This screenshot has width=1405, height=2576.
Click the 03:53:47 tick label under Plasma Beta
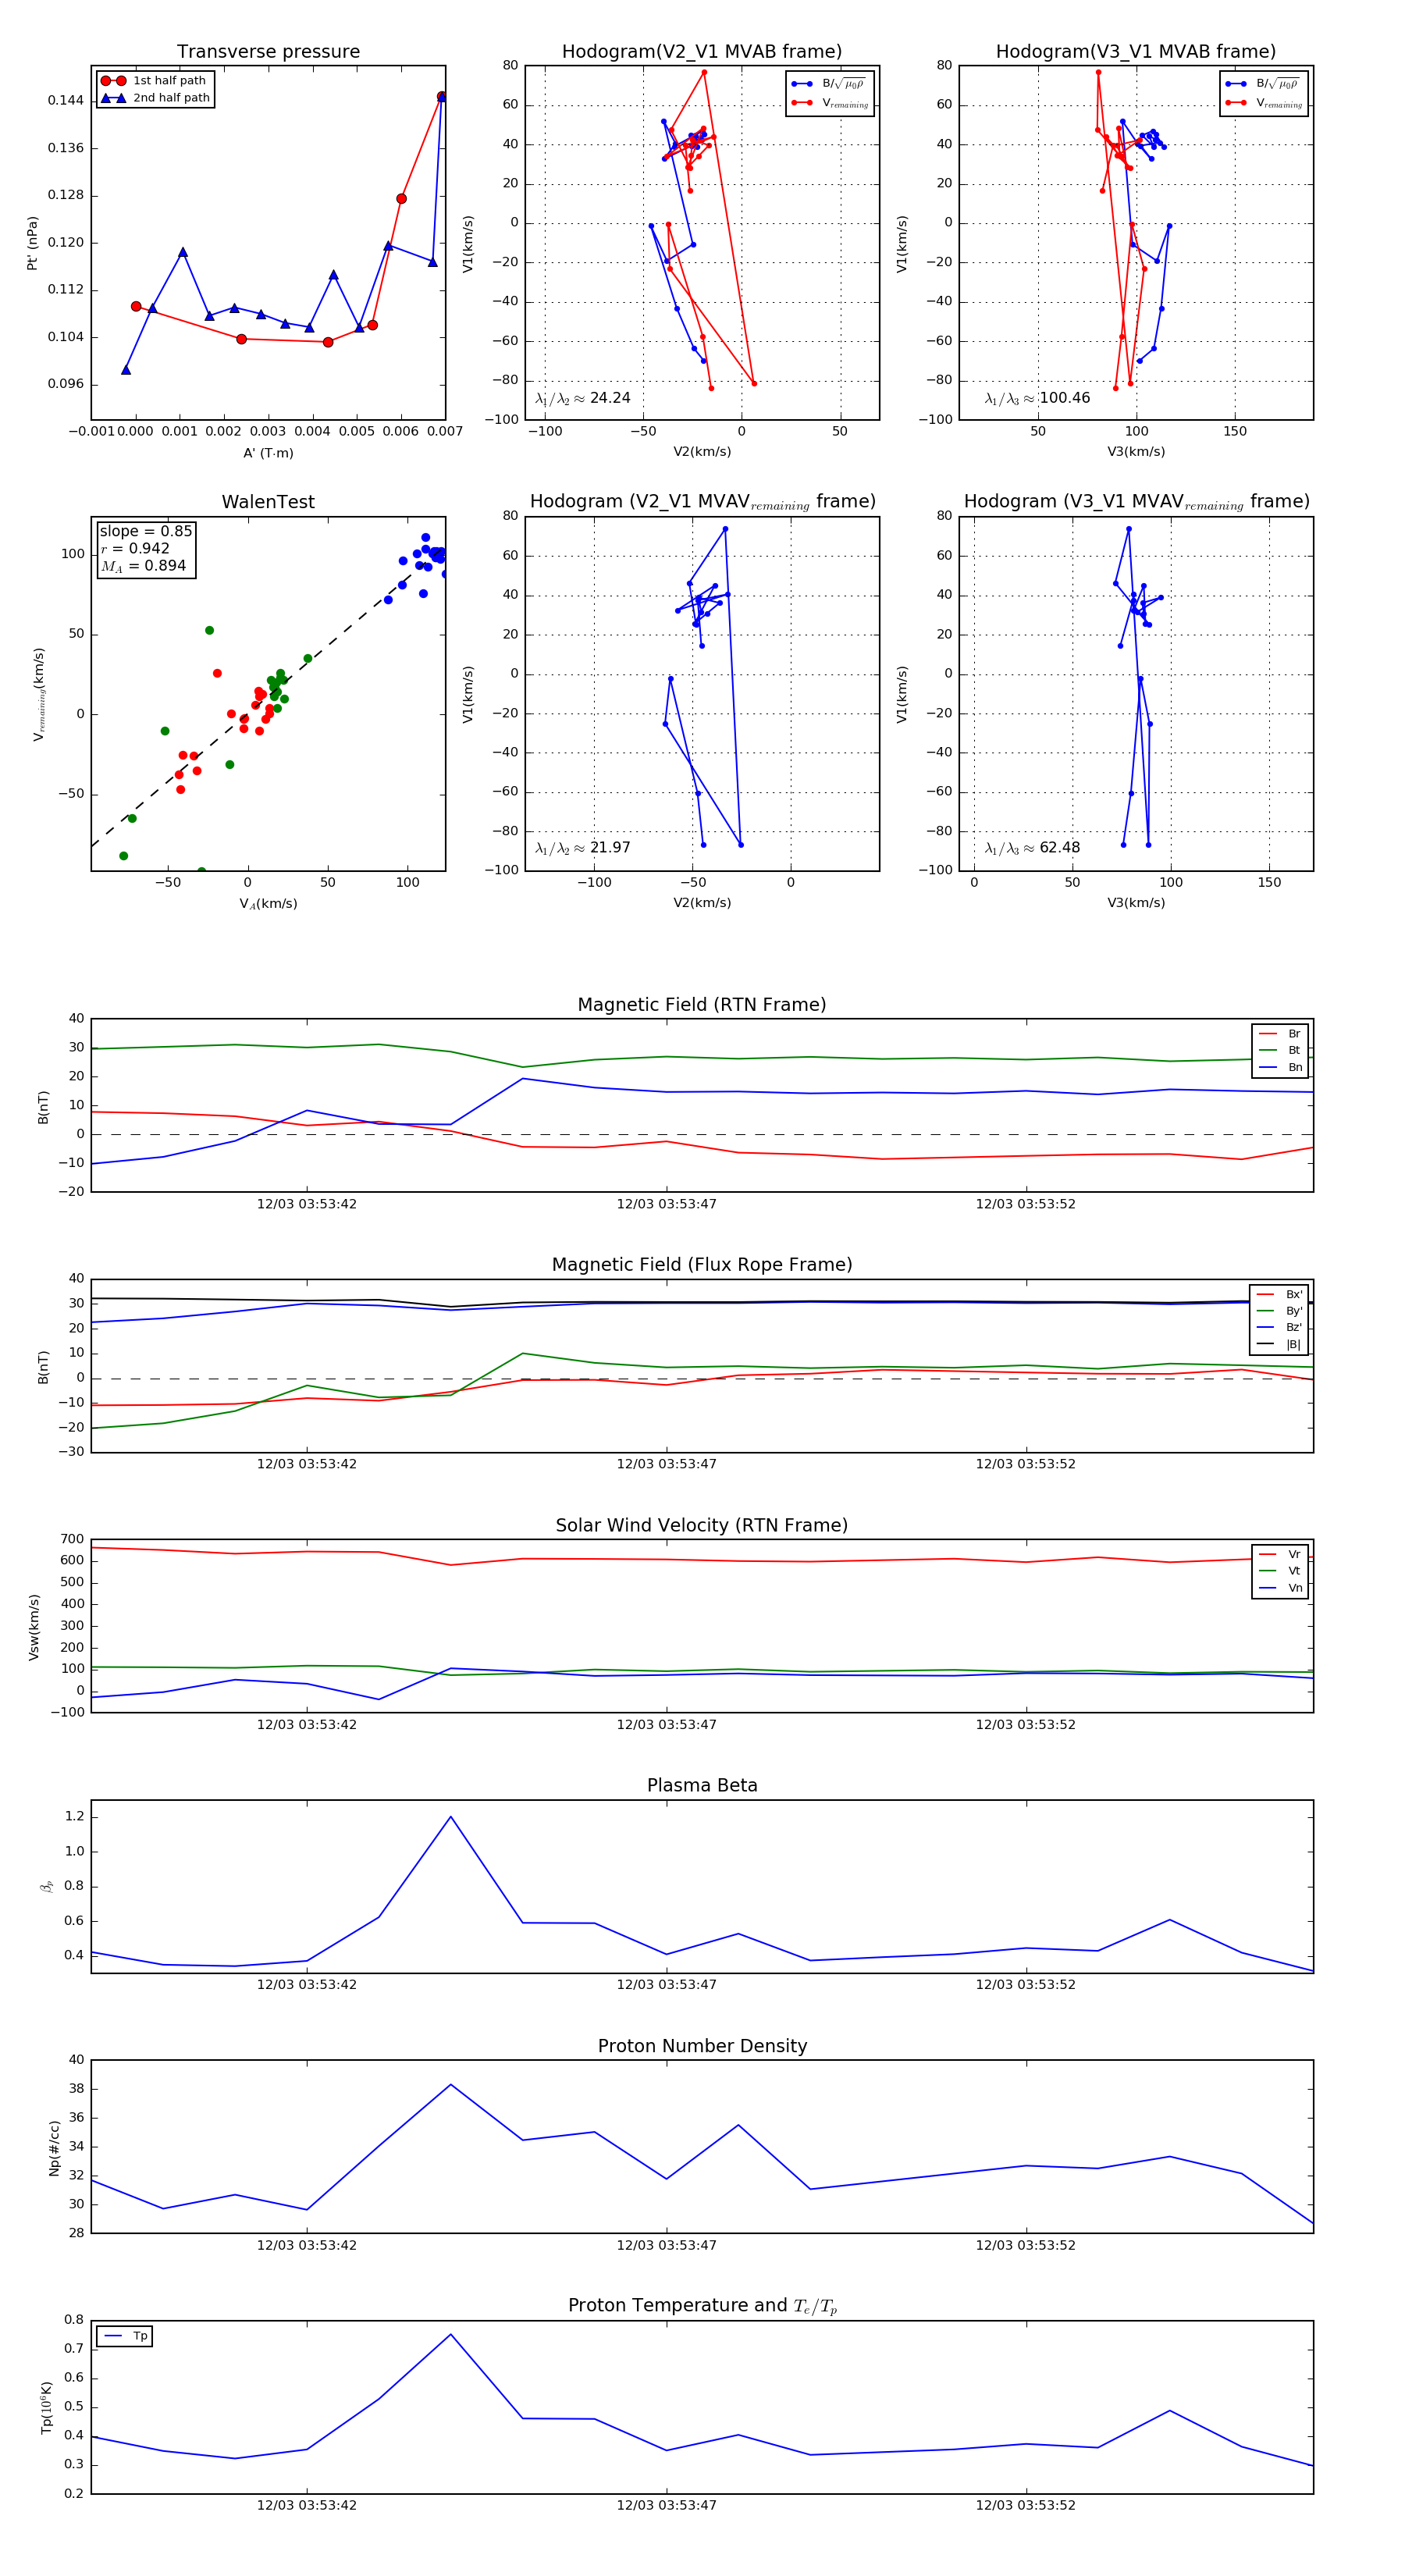(x=667, y=1985)
